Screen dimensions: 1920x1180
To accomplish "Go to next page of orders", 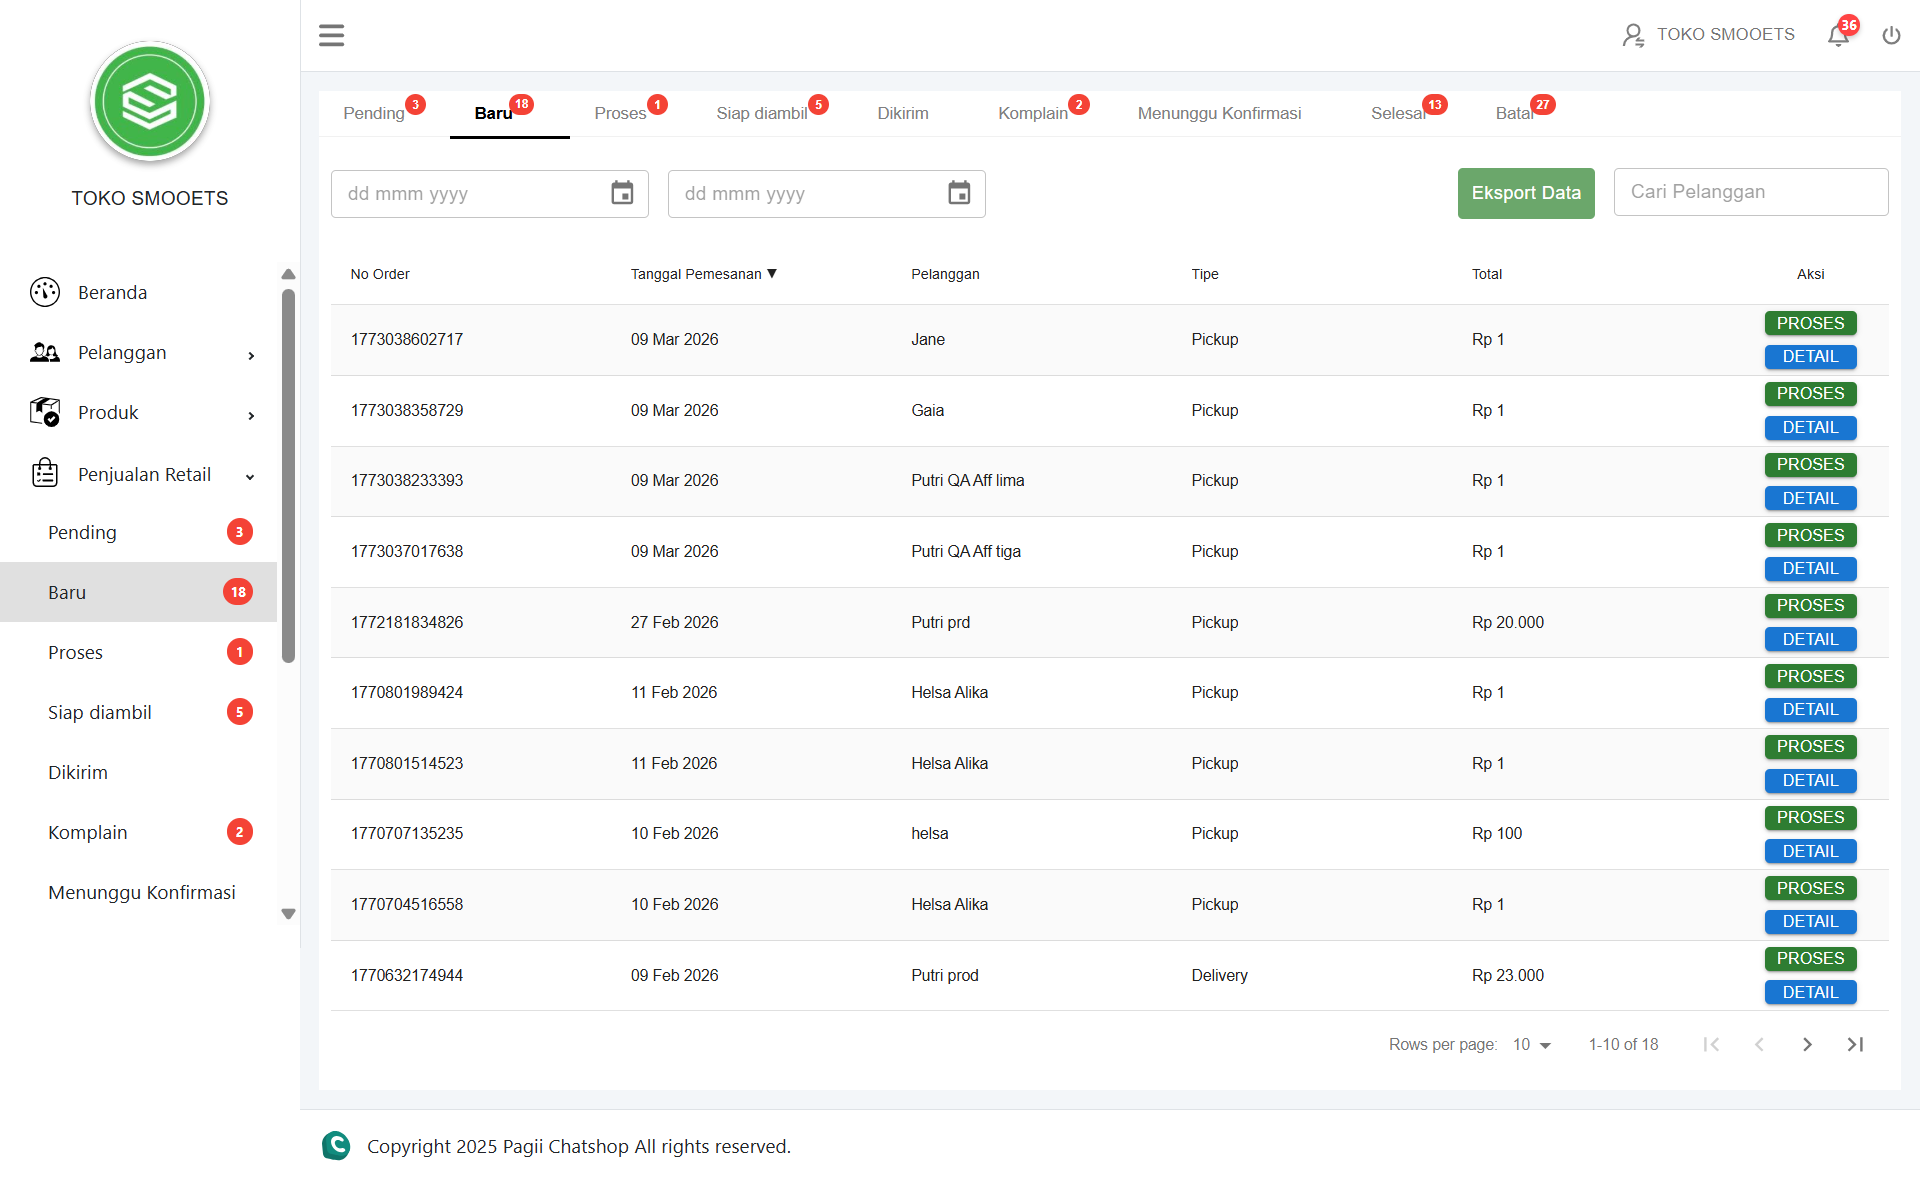I will [x=1807, y=1044].
